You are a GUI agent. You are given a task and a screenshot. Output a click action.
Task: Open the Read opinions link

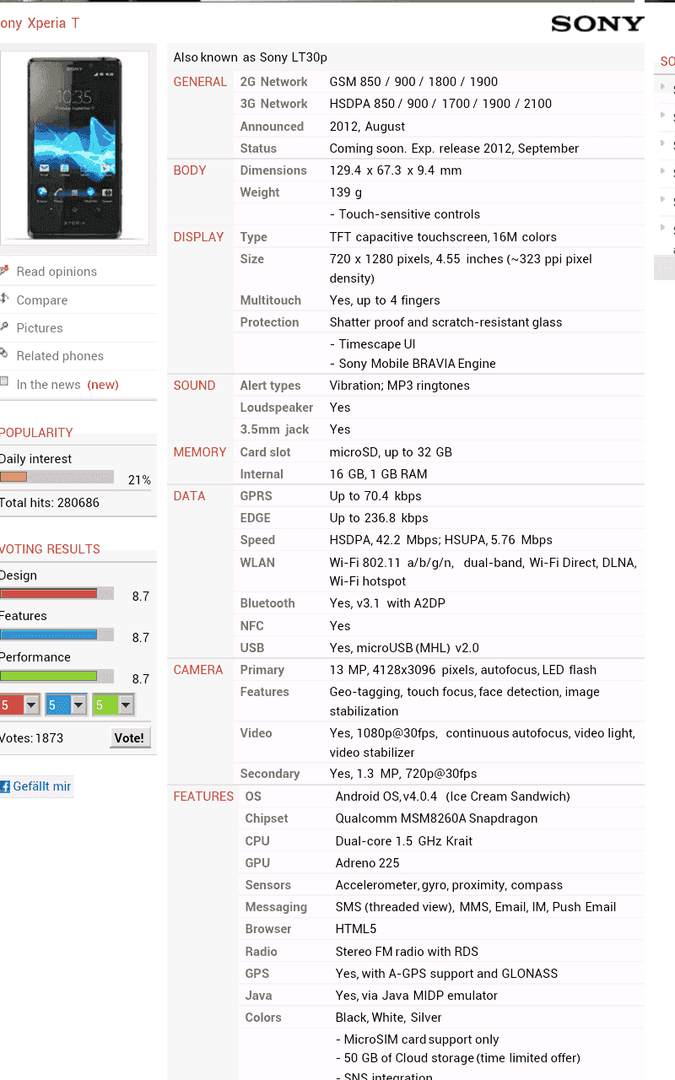click(x=56, y=271)
